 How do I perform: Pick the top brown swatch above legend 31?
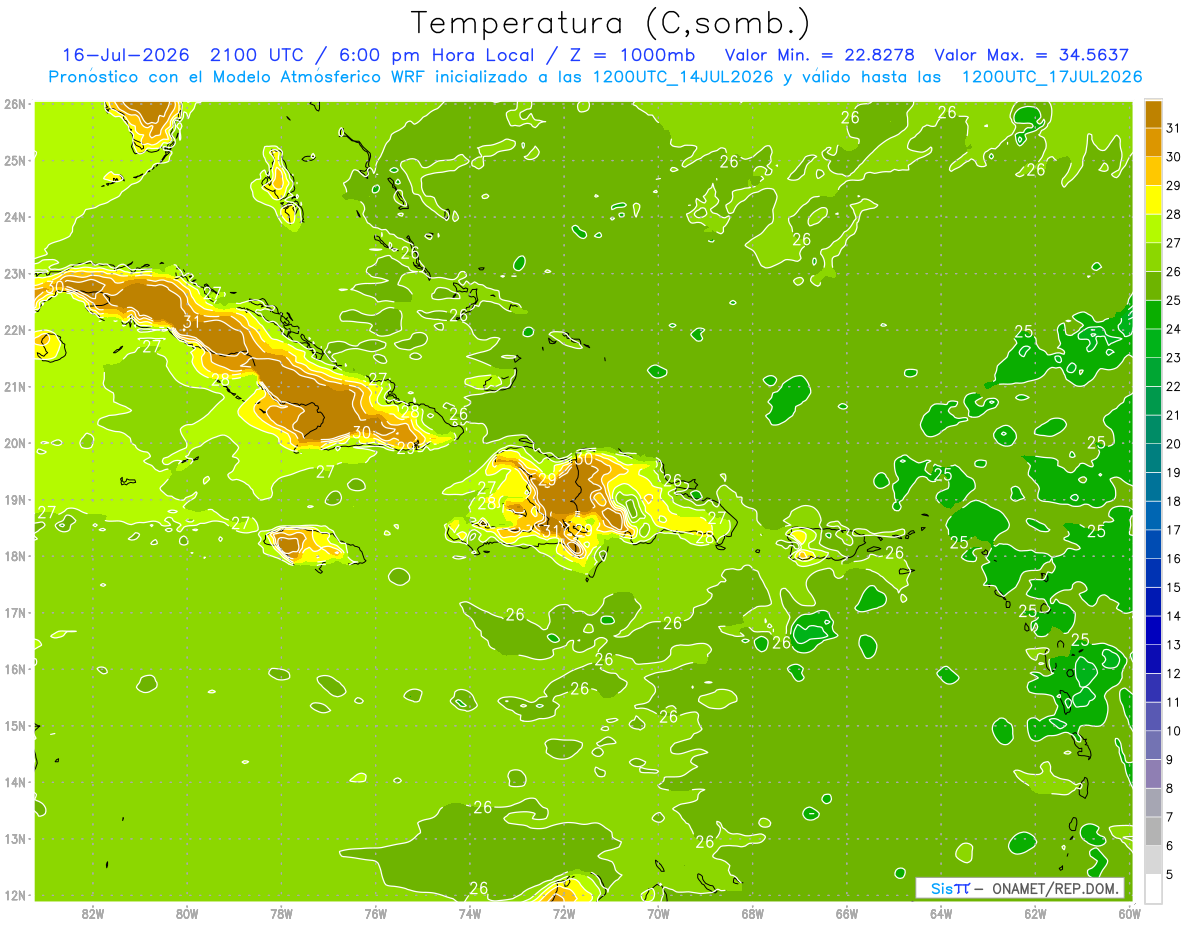1153,114
